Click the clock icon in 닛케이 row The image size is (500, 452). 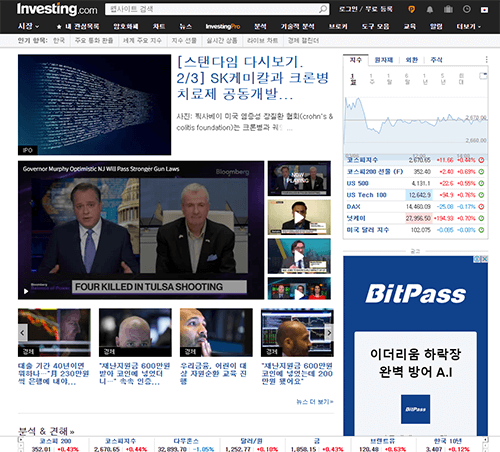(x=481, y=218)
